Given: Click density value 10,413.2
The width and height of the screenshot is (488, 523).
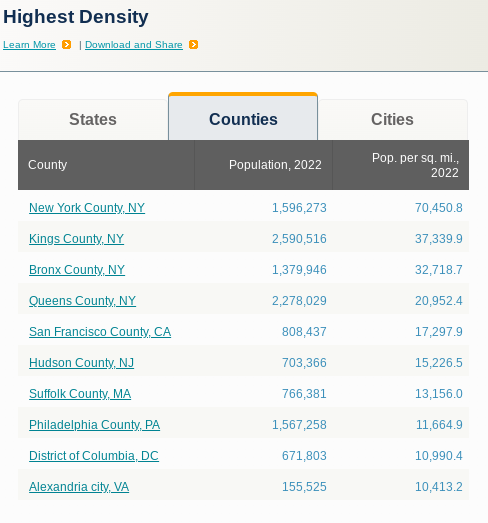Looking at the screenshot, I should click(x=439, y=487).
